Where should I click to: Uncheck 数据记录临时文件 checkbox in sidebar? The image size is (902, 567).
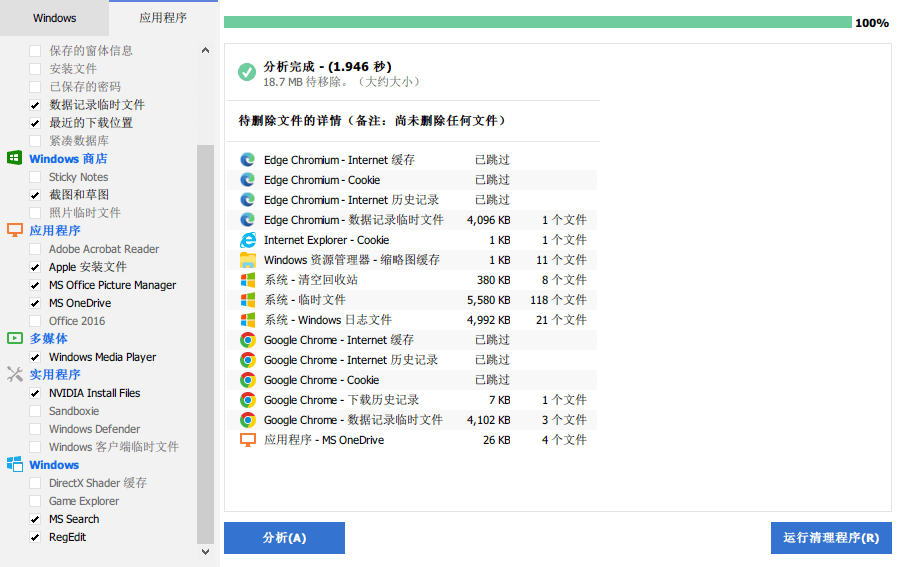point(35,105)
